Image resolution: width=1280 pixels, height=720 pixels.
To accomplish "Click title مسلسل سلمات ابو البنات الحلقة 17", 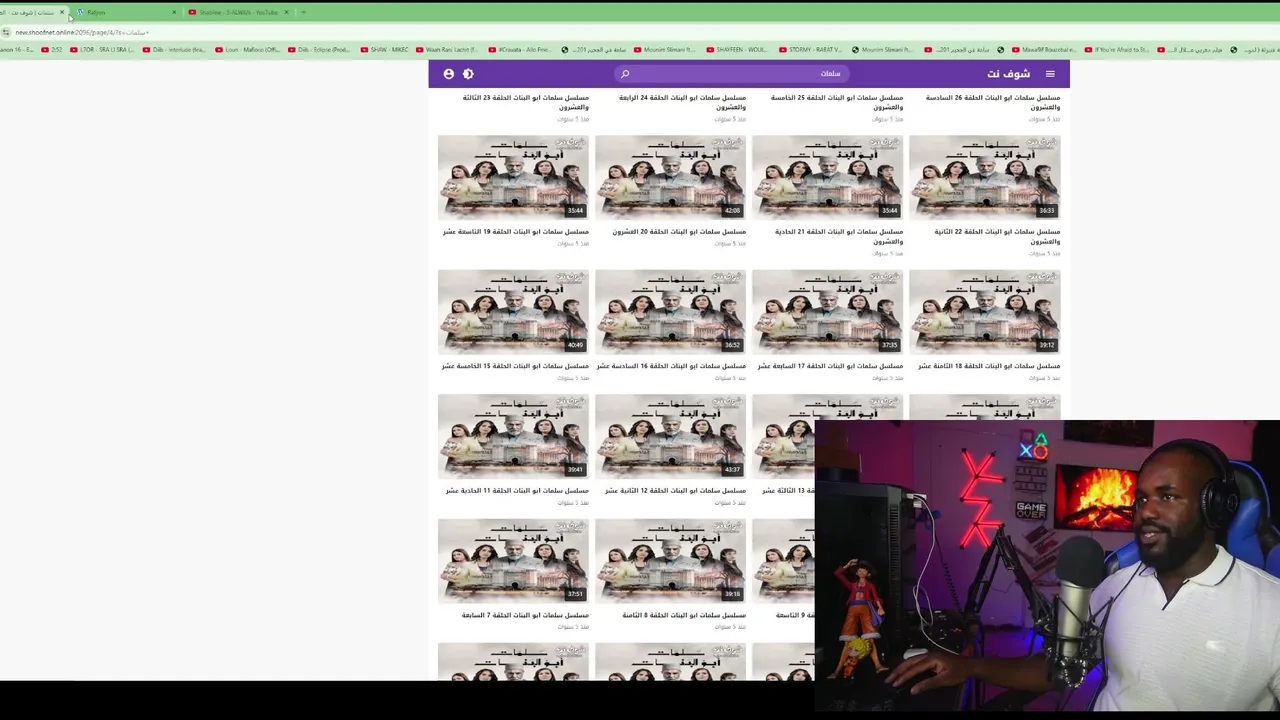I will click(830, 366).
